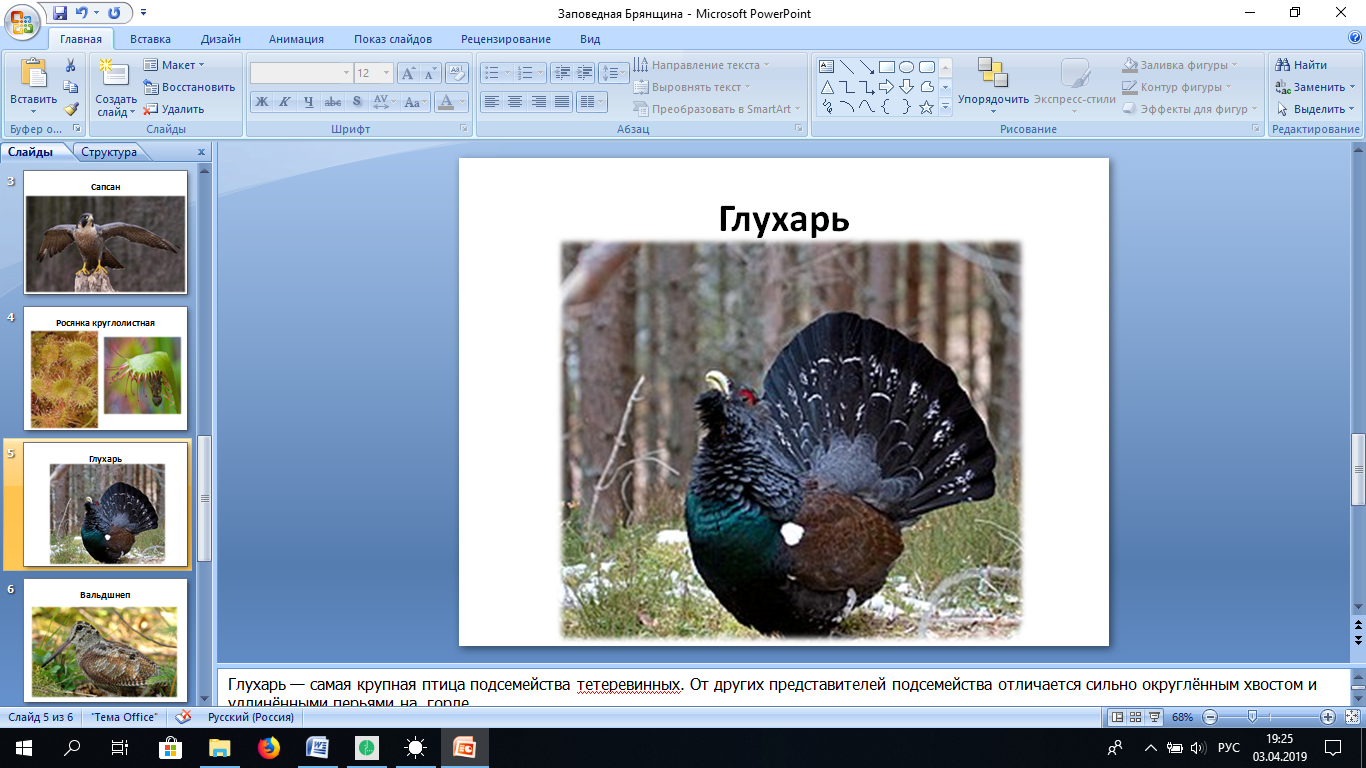This screenshot has height=768, width=1366.
Task: Select the Format Painter brush icon
Action: click(71, 109)
